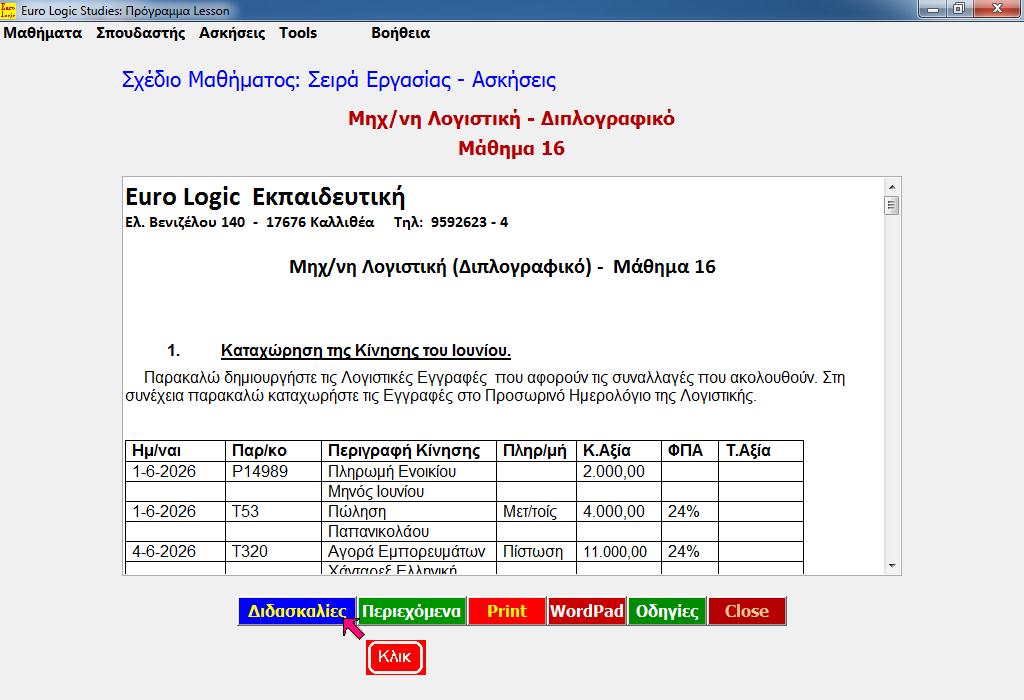The height and width of the screenshot is (700, 1024).
Task: Click the Euro Logic app icon in title bar
Action: click(x=9, y=10)
